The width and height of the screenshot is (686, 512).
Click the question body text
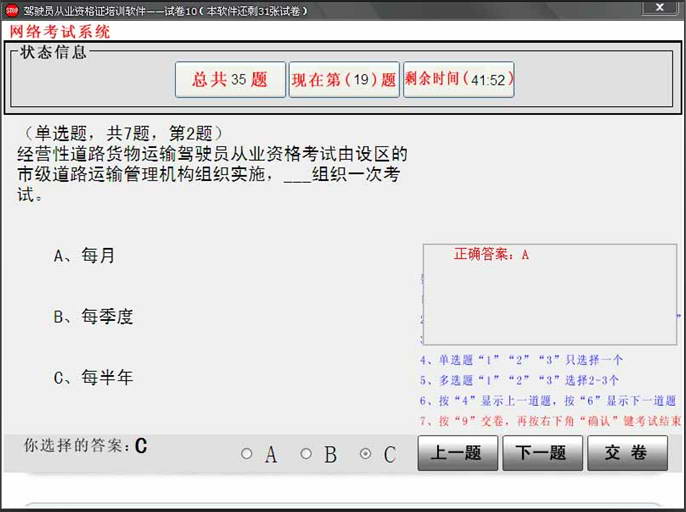click(x=212, y=175)
